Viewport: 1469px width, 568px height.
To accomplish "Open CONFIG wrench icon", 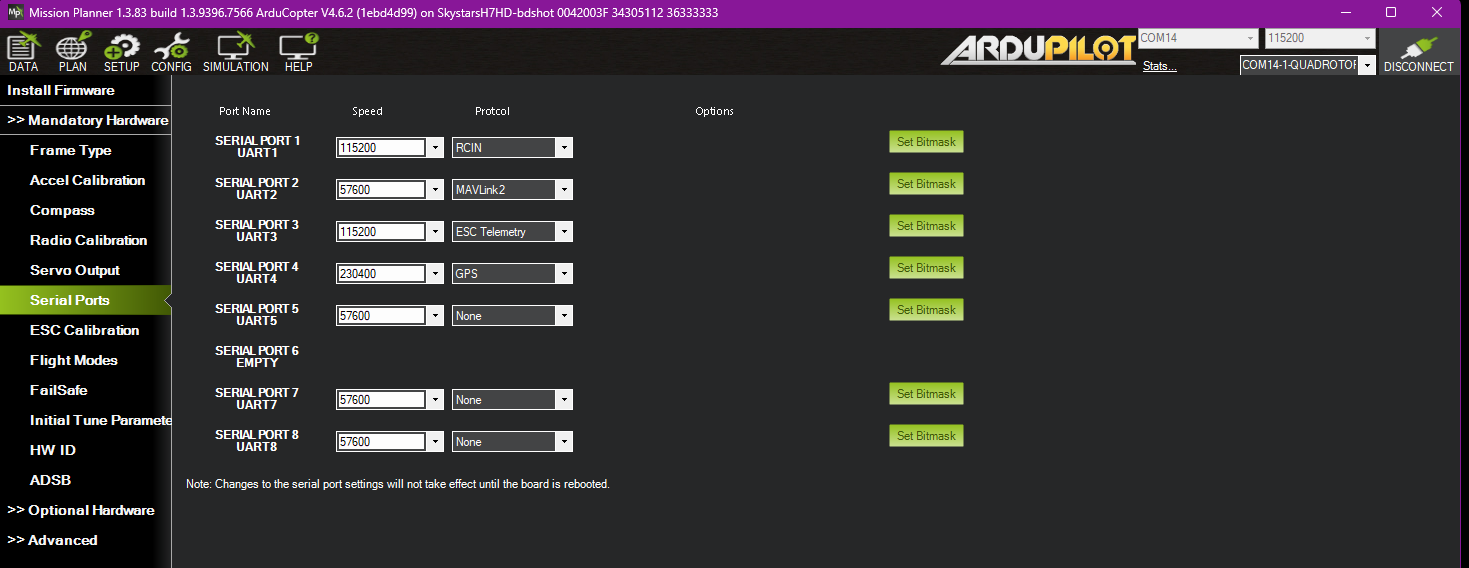I will click(171, 53).
